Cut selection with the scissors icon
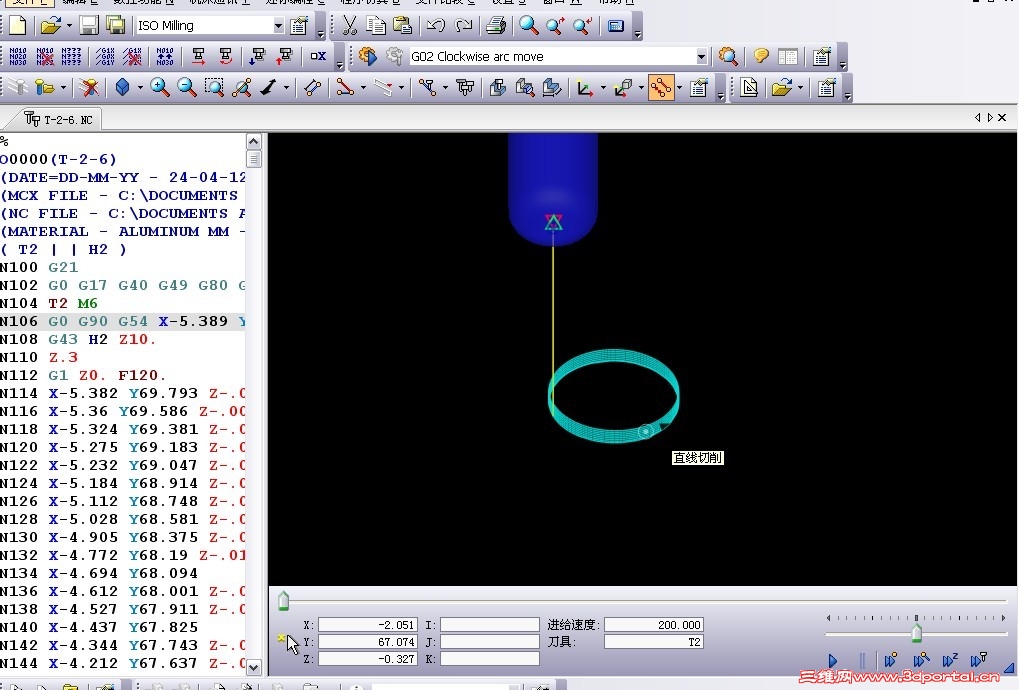The height and width of the screenshot is (690, 1019). (x=350, y=25)
